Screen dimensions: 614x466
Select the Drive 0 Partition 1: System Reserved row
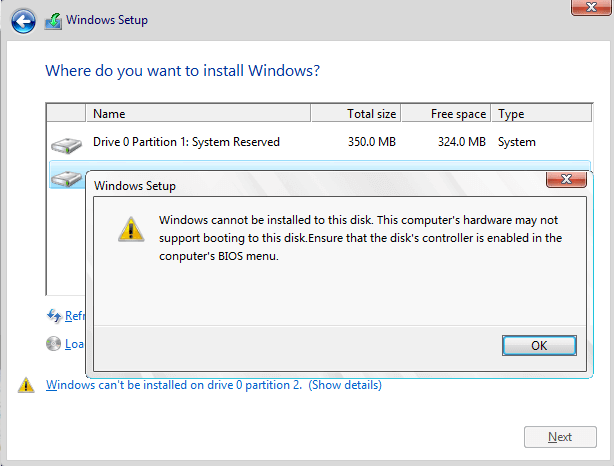[x=186, y=142]
